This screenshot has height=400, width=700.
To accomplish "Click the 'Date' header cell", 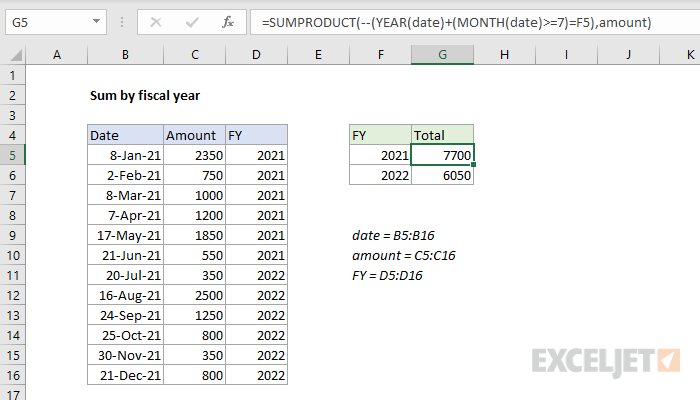I will tap(125, 135).
